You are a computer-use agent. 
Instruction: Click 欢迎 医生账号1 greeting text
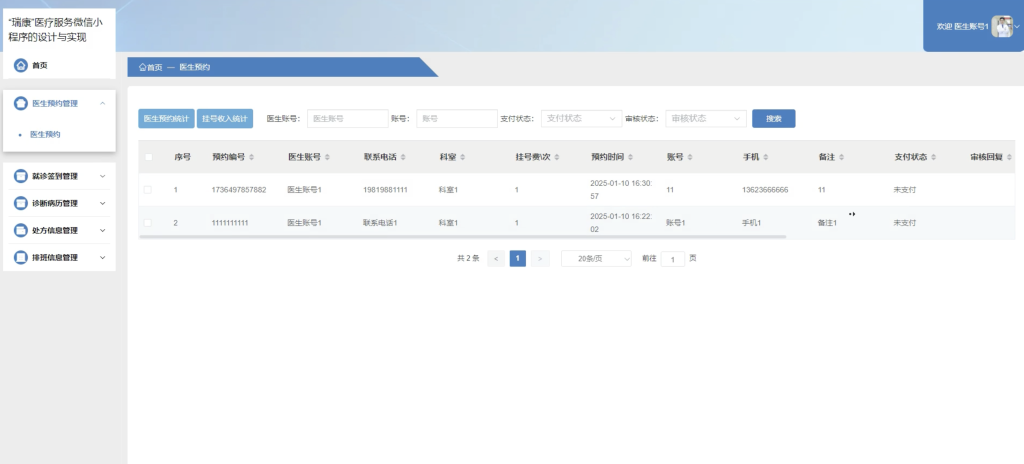coord(962,27)
